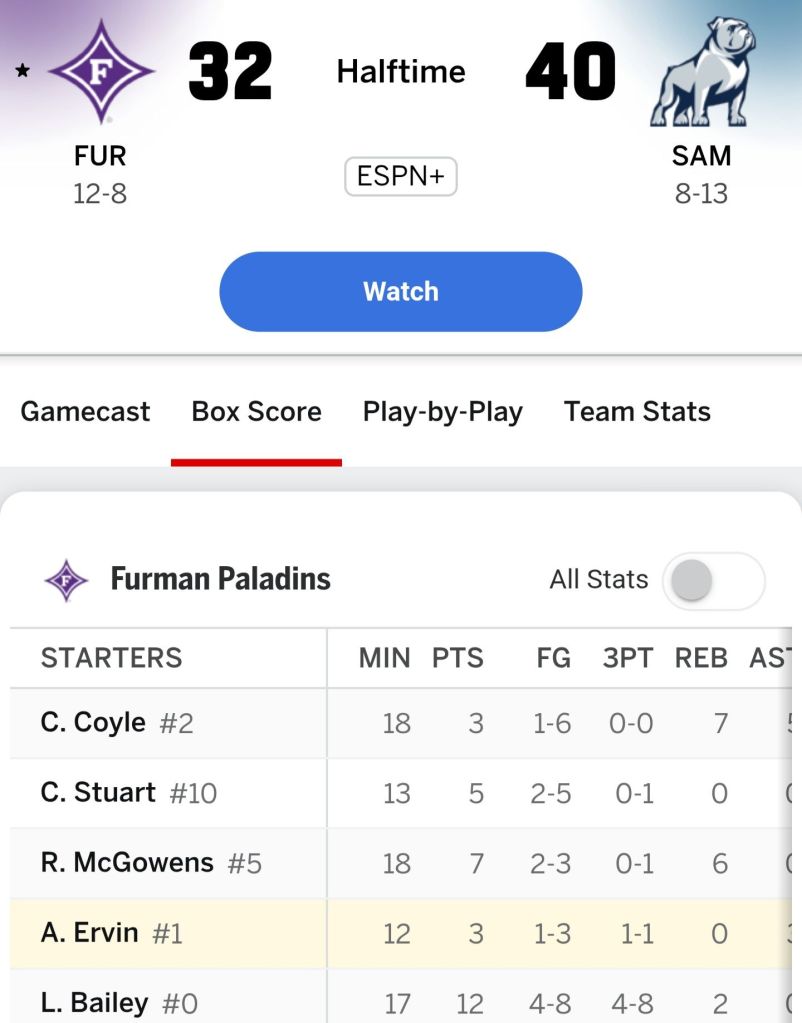Click the Furman diamond logo in scoreboard
Viewport: 802px width, 1023px height.
pos(101,71)
